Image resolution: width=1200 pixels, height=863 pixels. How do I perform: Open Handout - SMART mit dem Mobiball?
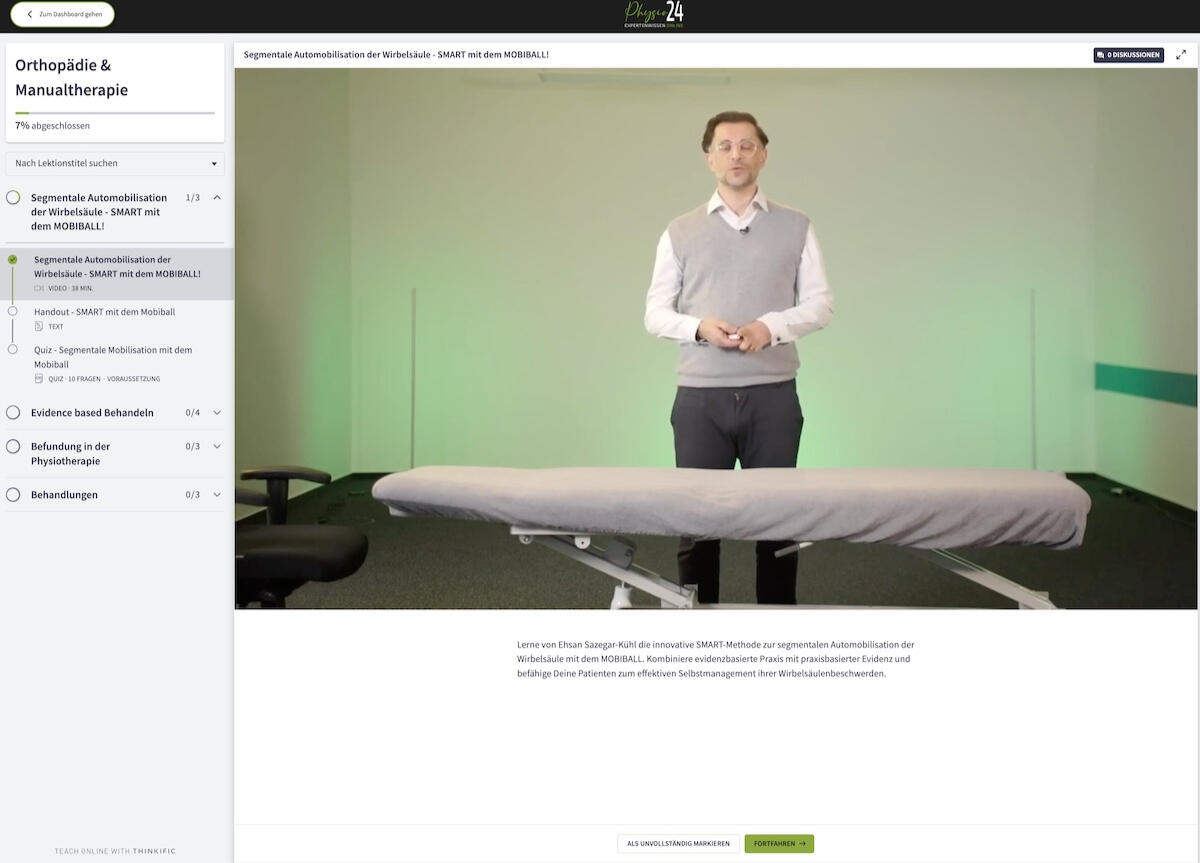104,312
